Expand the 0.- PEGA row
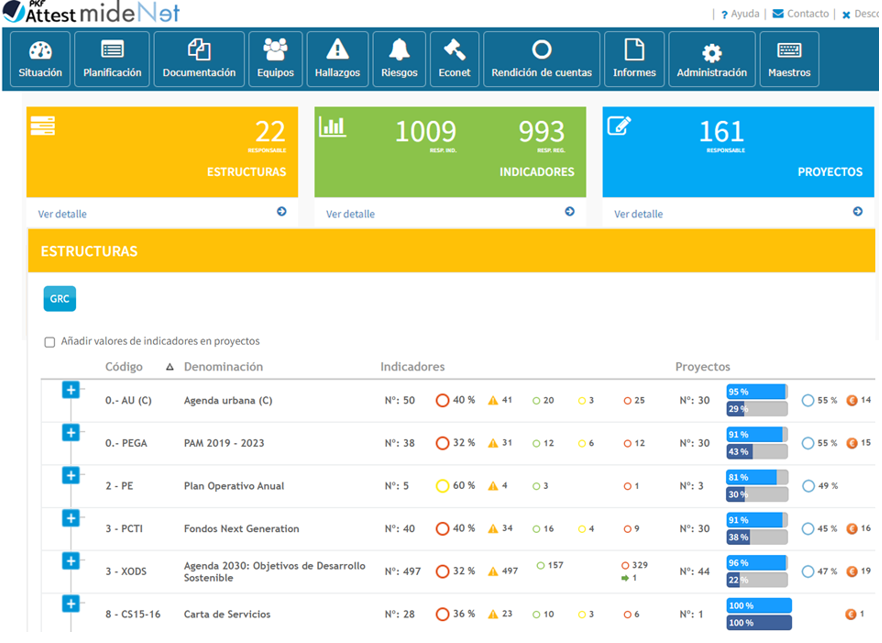The height and width of the screenshot is (643, 882). tap(71, 433)
